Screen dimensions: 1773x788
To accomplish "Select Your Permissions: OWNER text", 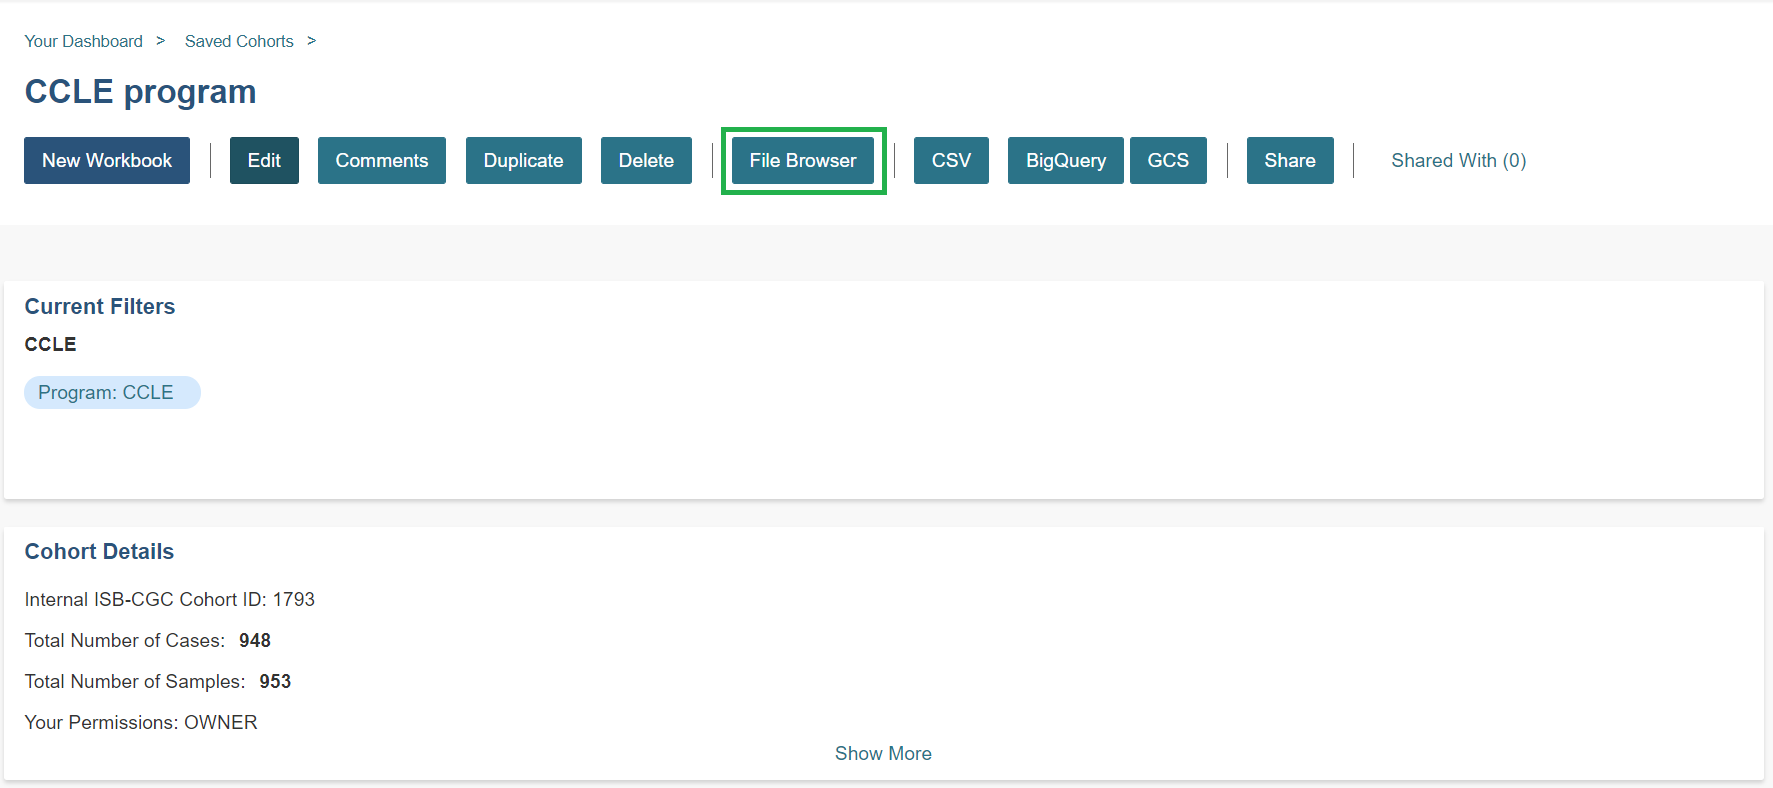I will tap(141, 722).
